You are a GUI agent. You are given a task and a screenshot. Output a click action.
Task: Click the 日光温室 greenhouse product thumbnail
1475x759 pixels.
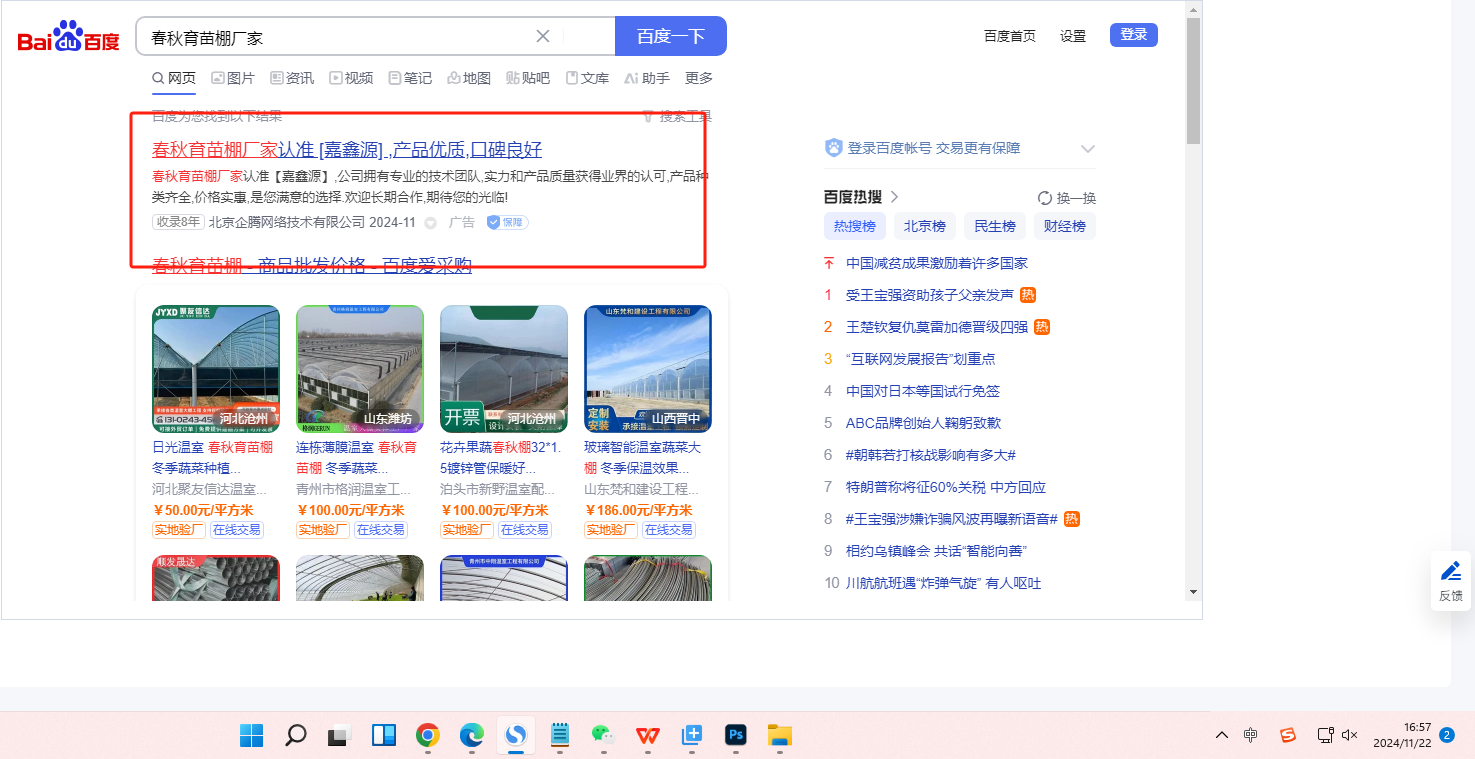tap(216, 368)
